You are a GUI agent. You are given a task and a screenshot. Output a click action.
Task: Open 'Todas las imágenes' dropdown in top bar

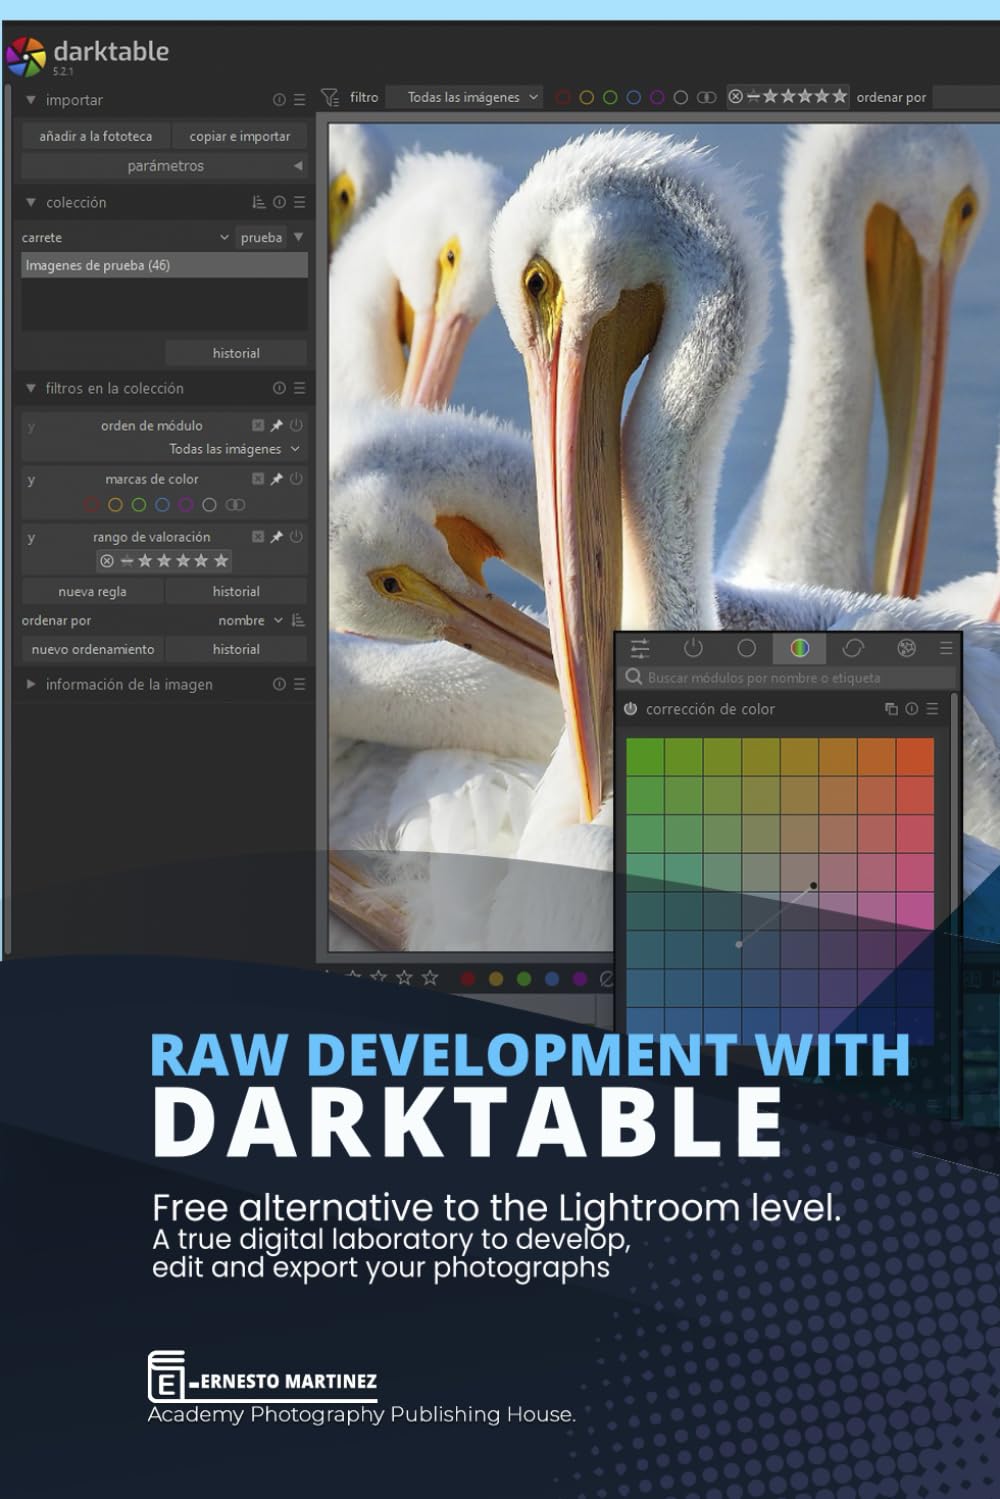click(x=464, y=97)
